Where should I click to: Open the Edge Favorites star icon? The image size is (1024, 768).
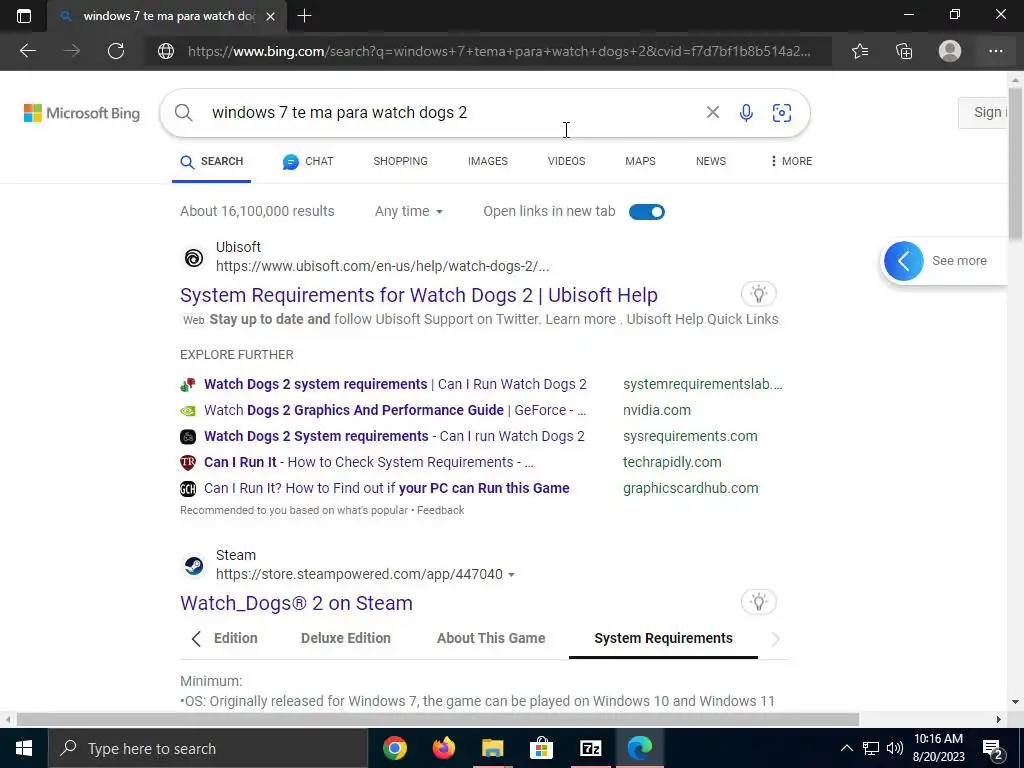coord(860,51)
